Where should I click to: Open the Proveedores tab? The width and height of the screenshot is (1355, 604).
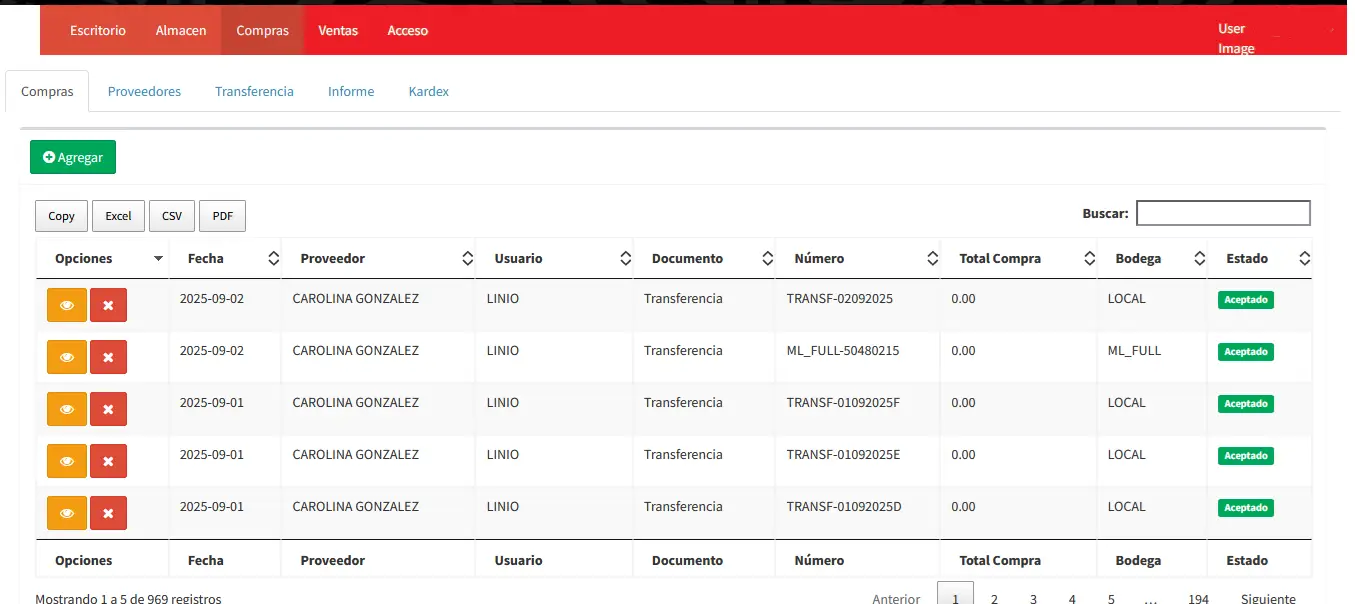[144, 91]
